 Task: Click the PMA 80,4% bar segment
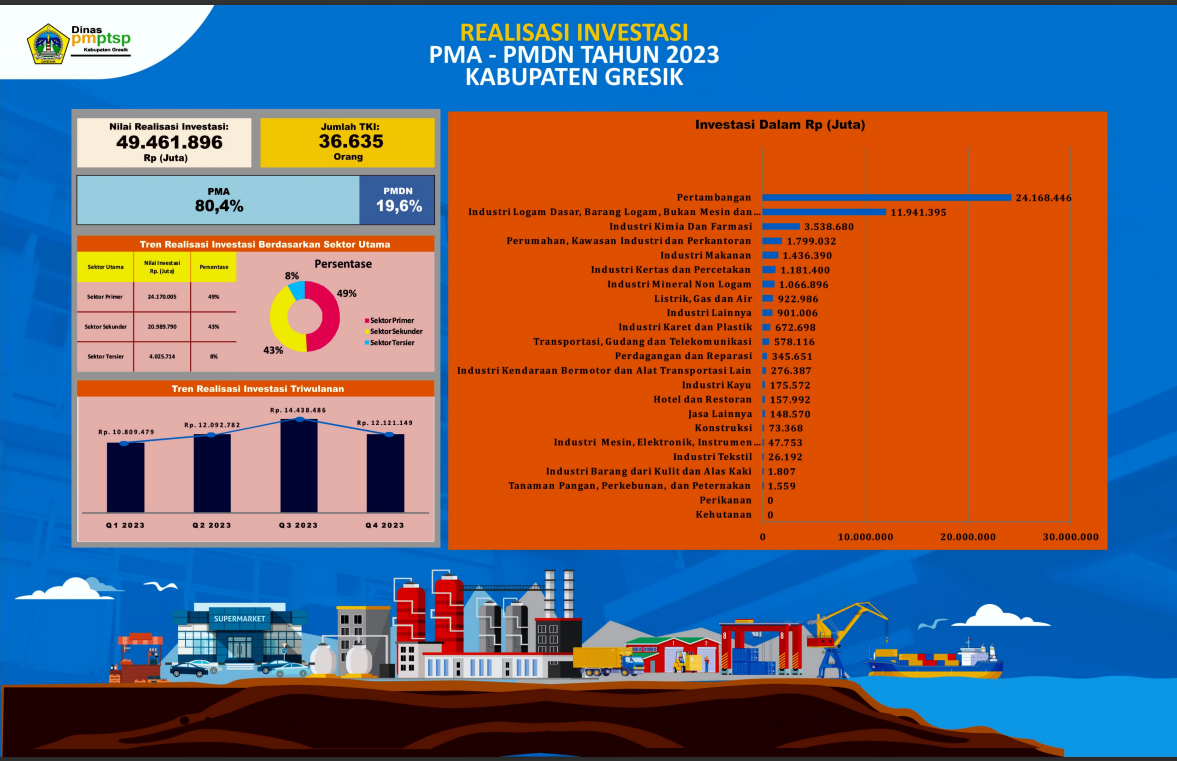(x=218, y=200)
